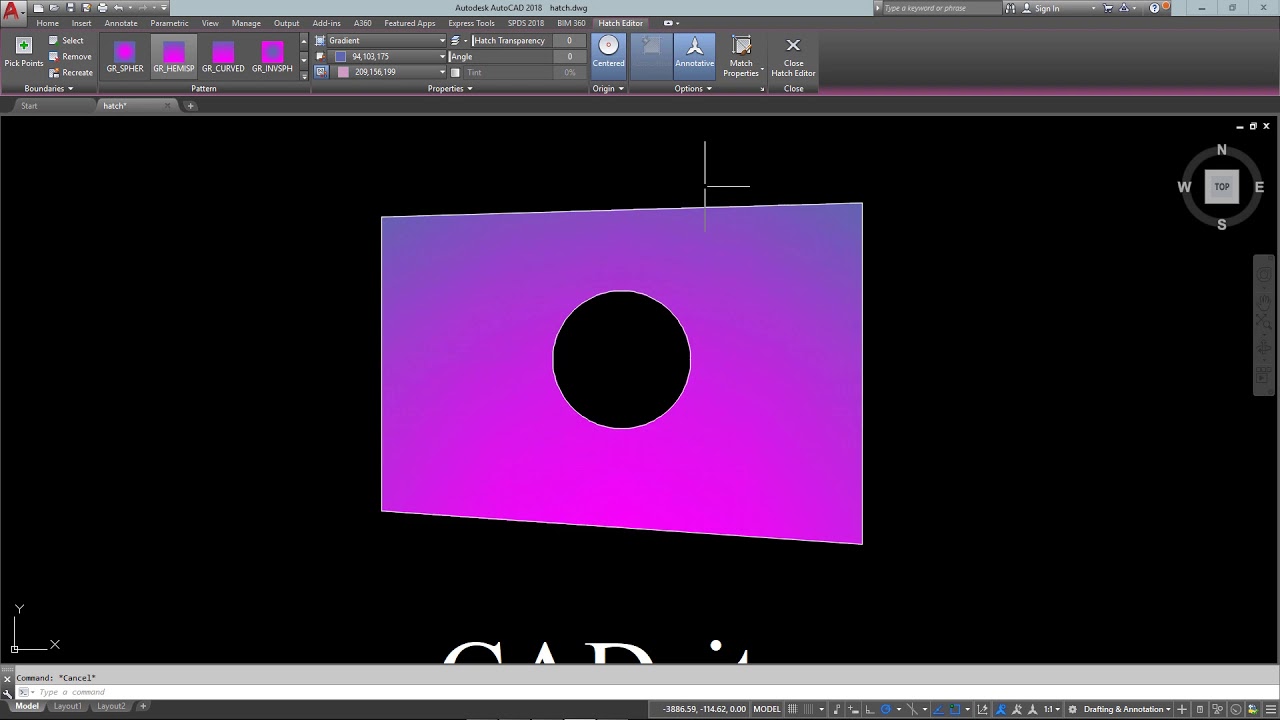Open the Parametric ribbon tab
The image size is (1280, 720).
tap(169, 23)
